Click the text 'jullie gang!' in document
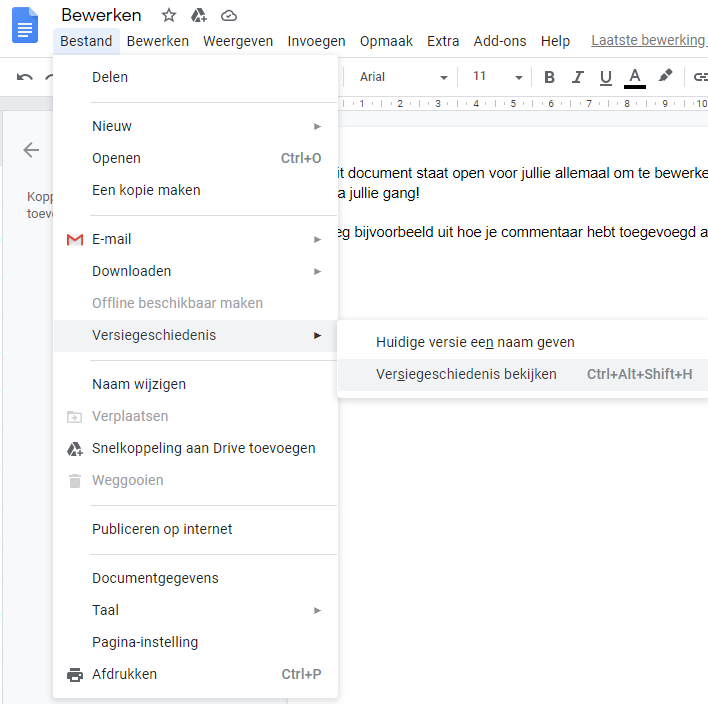The width and height of the screenshot is (708, 704). tap(383, 193)
